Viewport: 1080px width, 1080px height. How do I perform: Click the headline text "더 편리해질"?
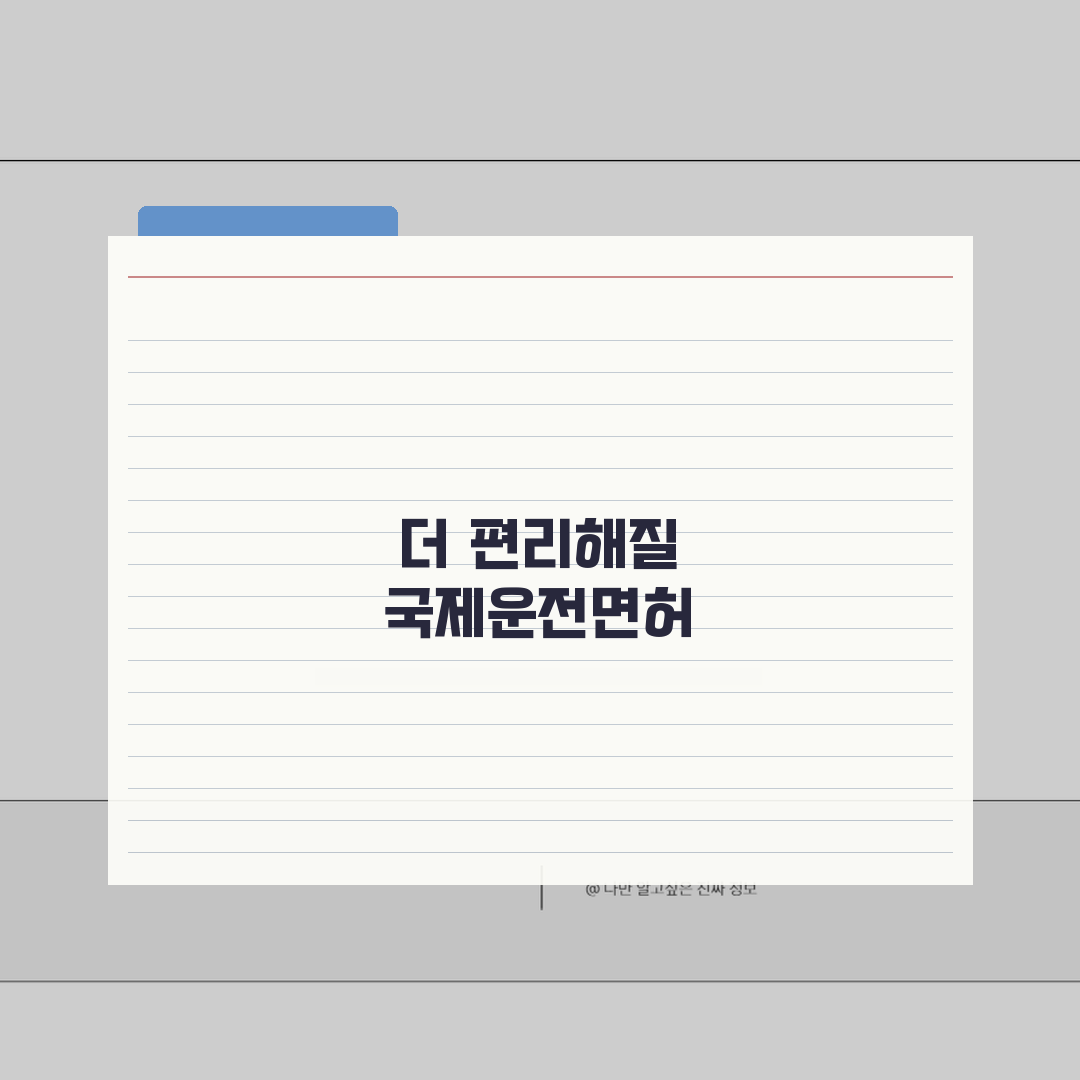pyautogui.click(x=539, y=543)
